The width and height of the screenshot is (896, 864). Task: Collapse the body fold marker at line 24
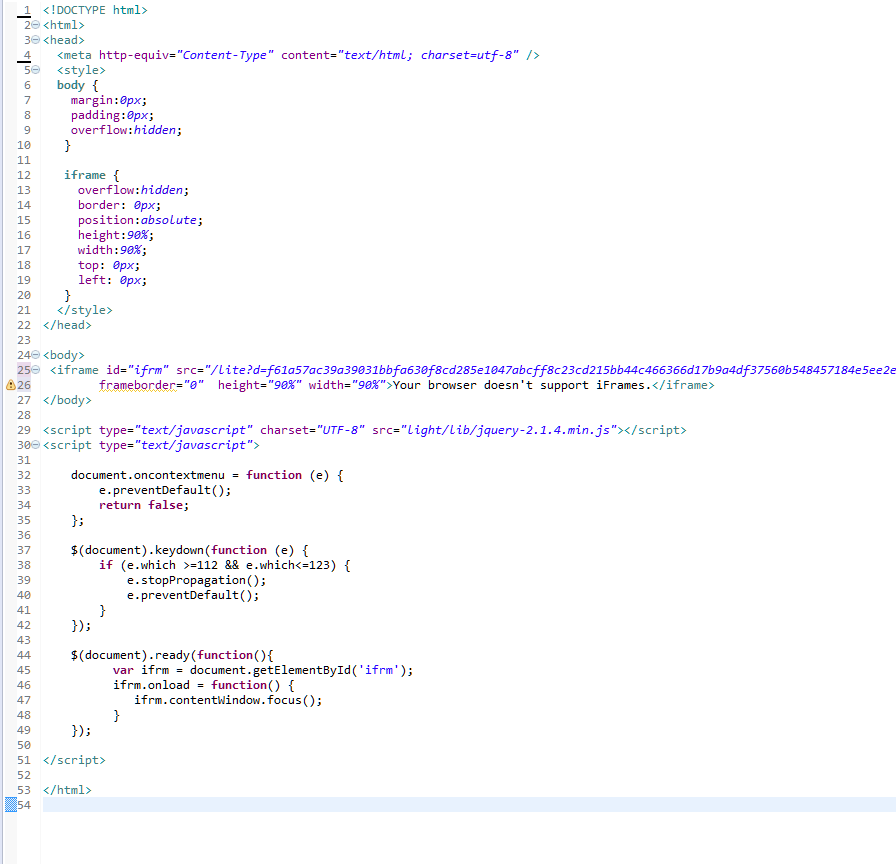point(35,355)
